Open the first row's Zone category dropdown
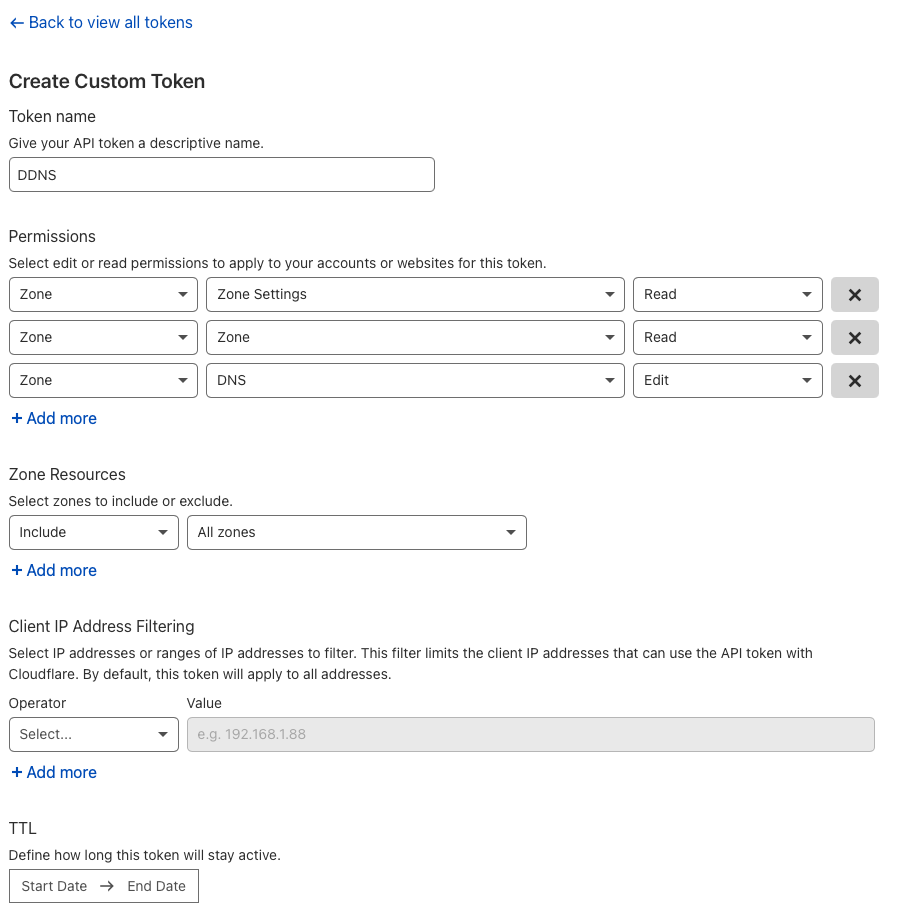Screen dimensions: 900x913 (103, 295)
